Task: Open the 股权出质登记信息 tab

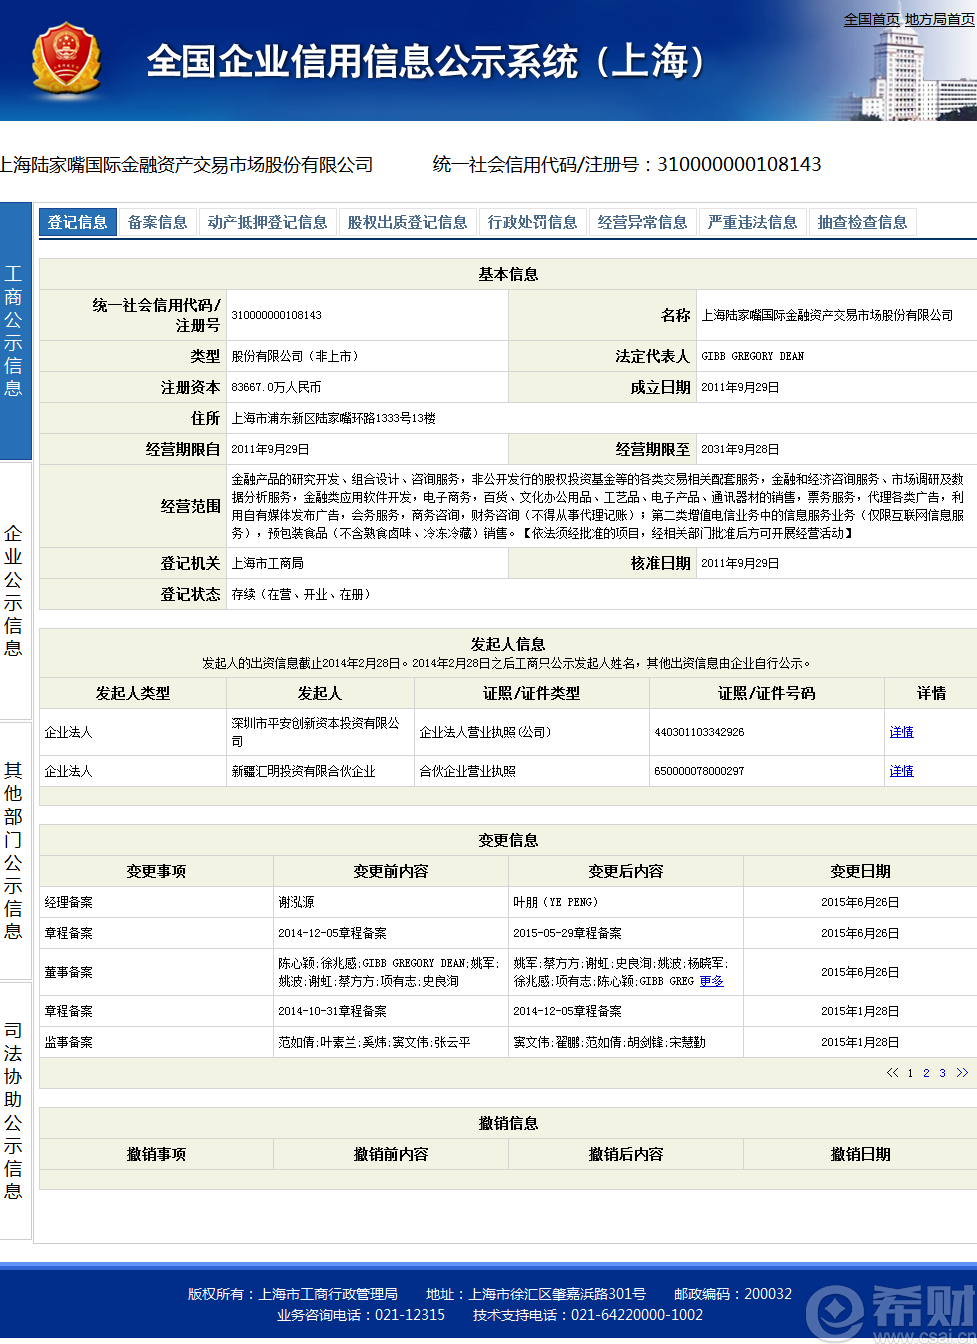Action: tap(407, 222)
